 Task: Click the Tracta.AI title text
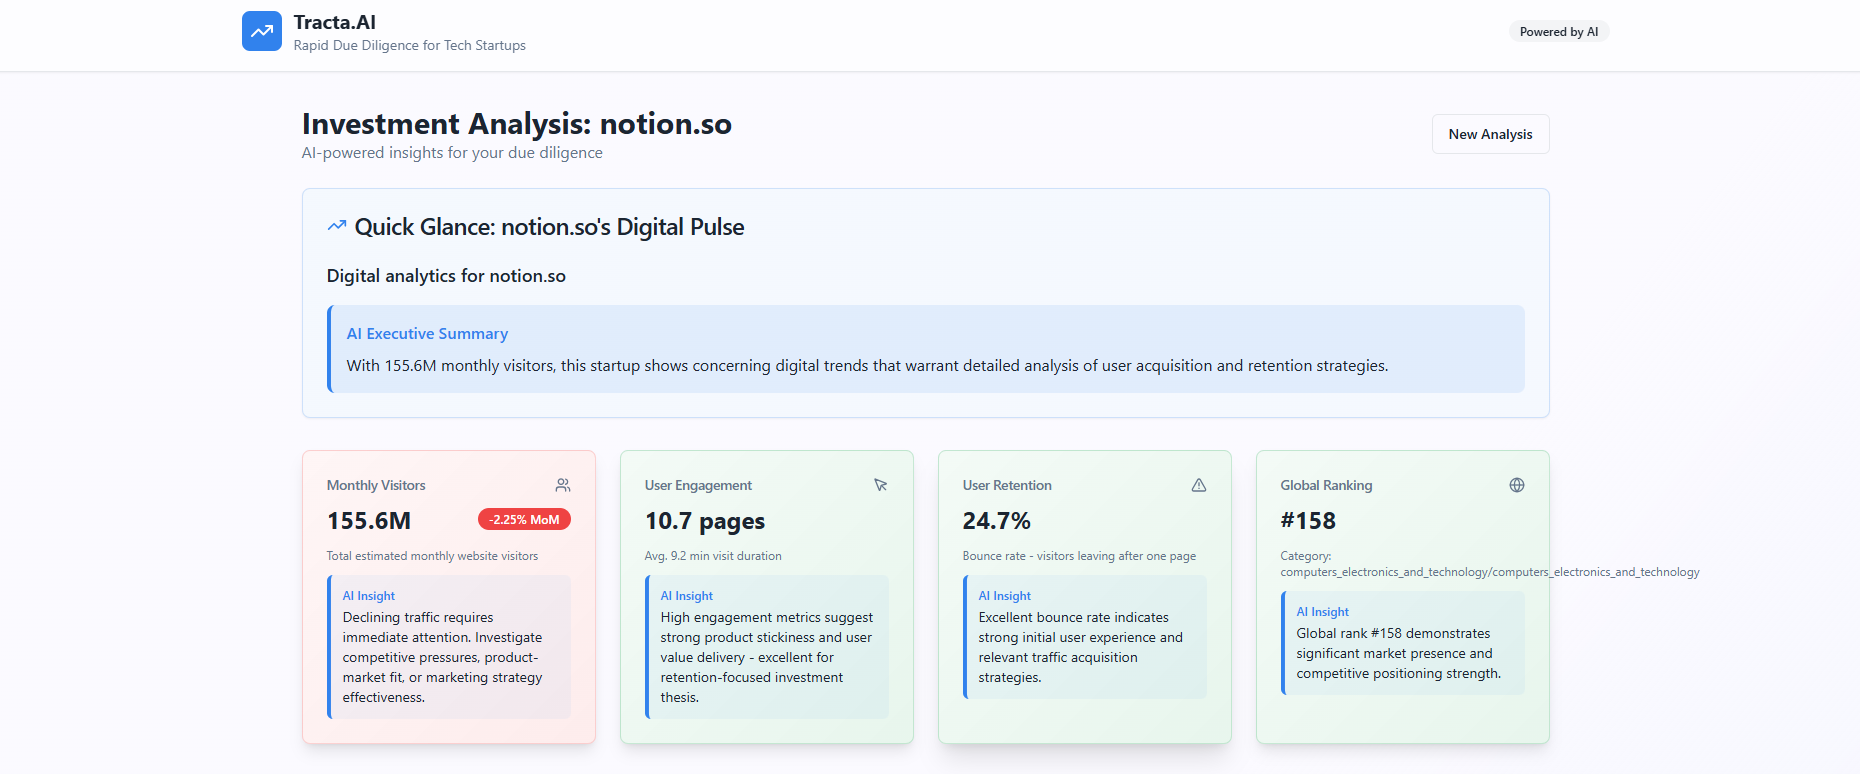pyautogui.click(x=335, y=22)
